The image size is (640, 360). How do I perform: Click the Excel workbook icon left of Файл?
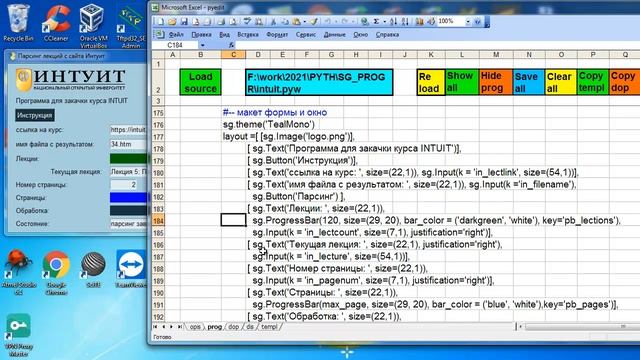pyautogui.click(x=160, y=34)
